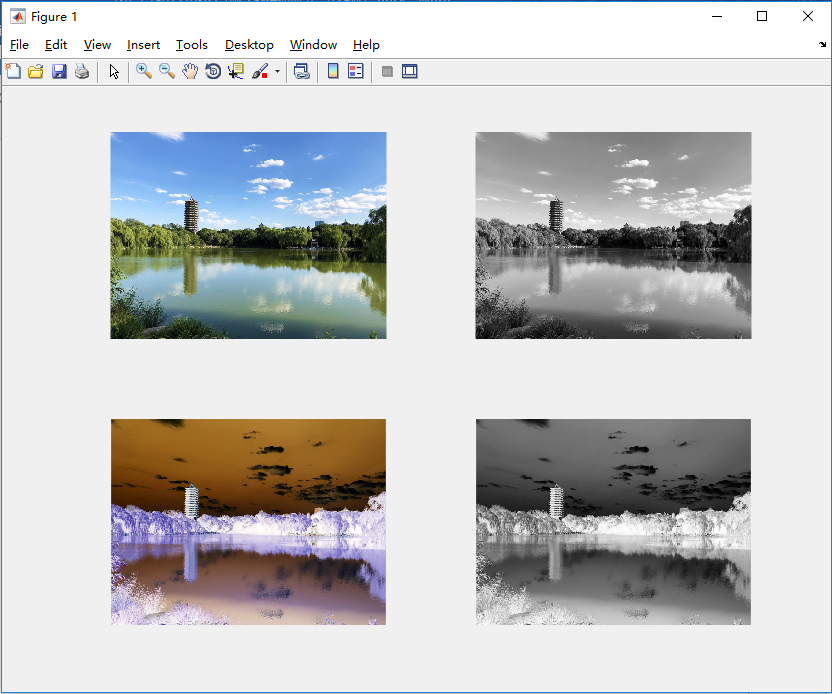832x694 pixels.
Task: Click the Link Plot toolbar button
Action: [x=302, y=71]
